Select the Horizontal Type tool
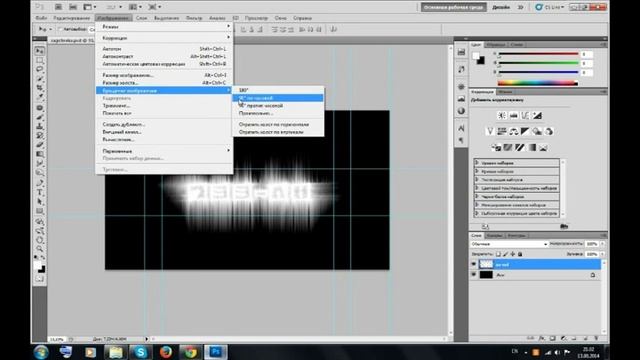Viewport: 640px width, 360px height. tap(40, 192)
